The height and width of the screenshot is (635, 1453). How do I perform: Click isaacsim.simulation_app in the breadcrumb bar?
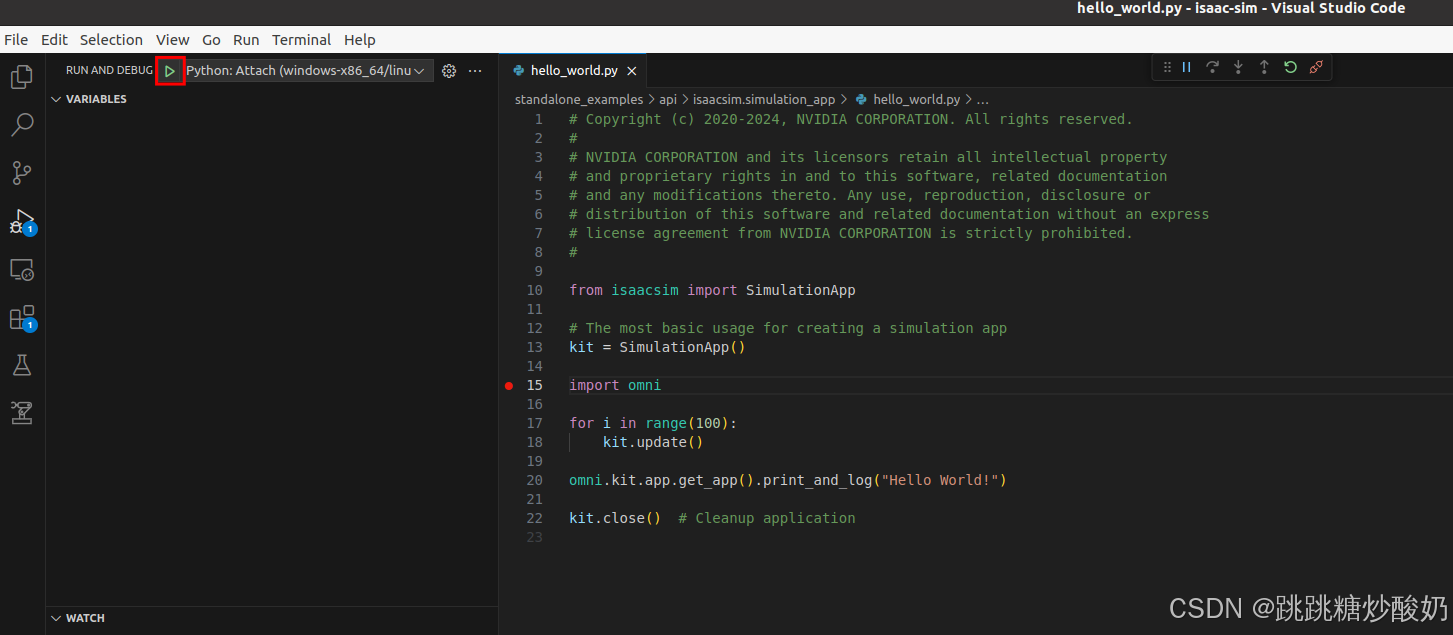(764, 99)
